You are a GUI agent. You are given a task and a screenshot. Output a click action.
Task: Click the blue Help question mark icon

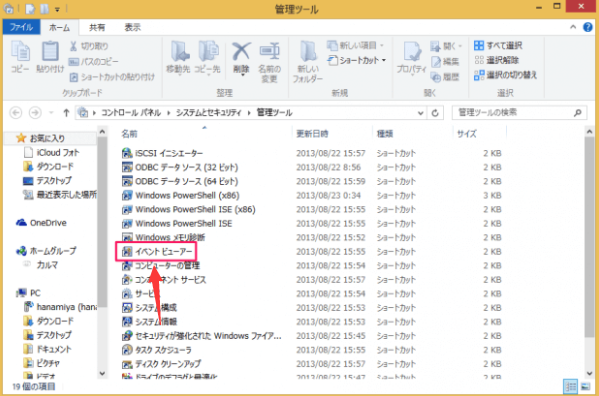588,27
